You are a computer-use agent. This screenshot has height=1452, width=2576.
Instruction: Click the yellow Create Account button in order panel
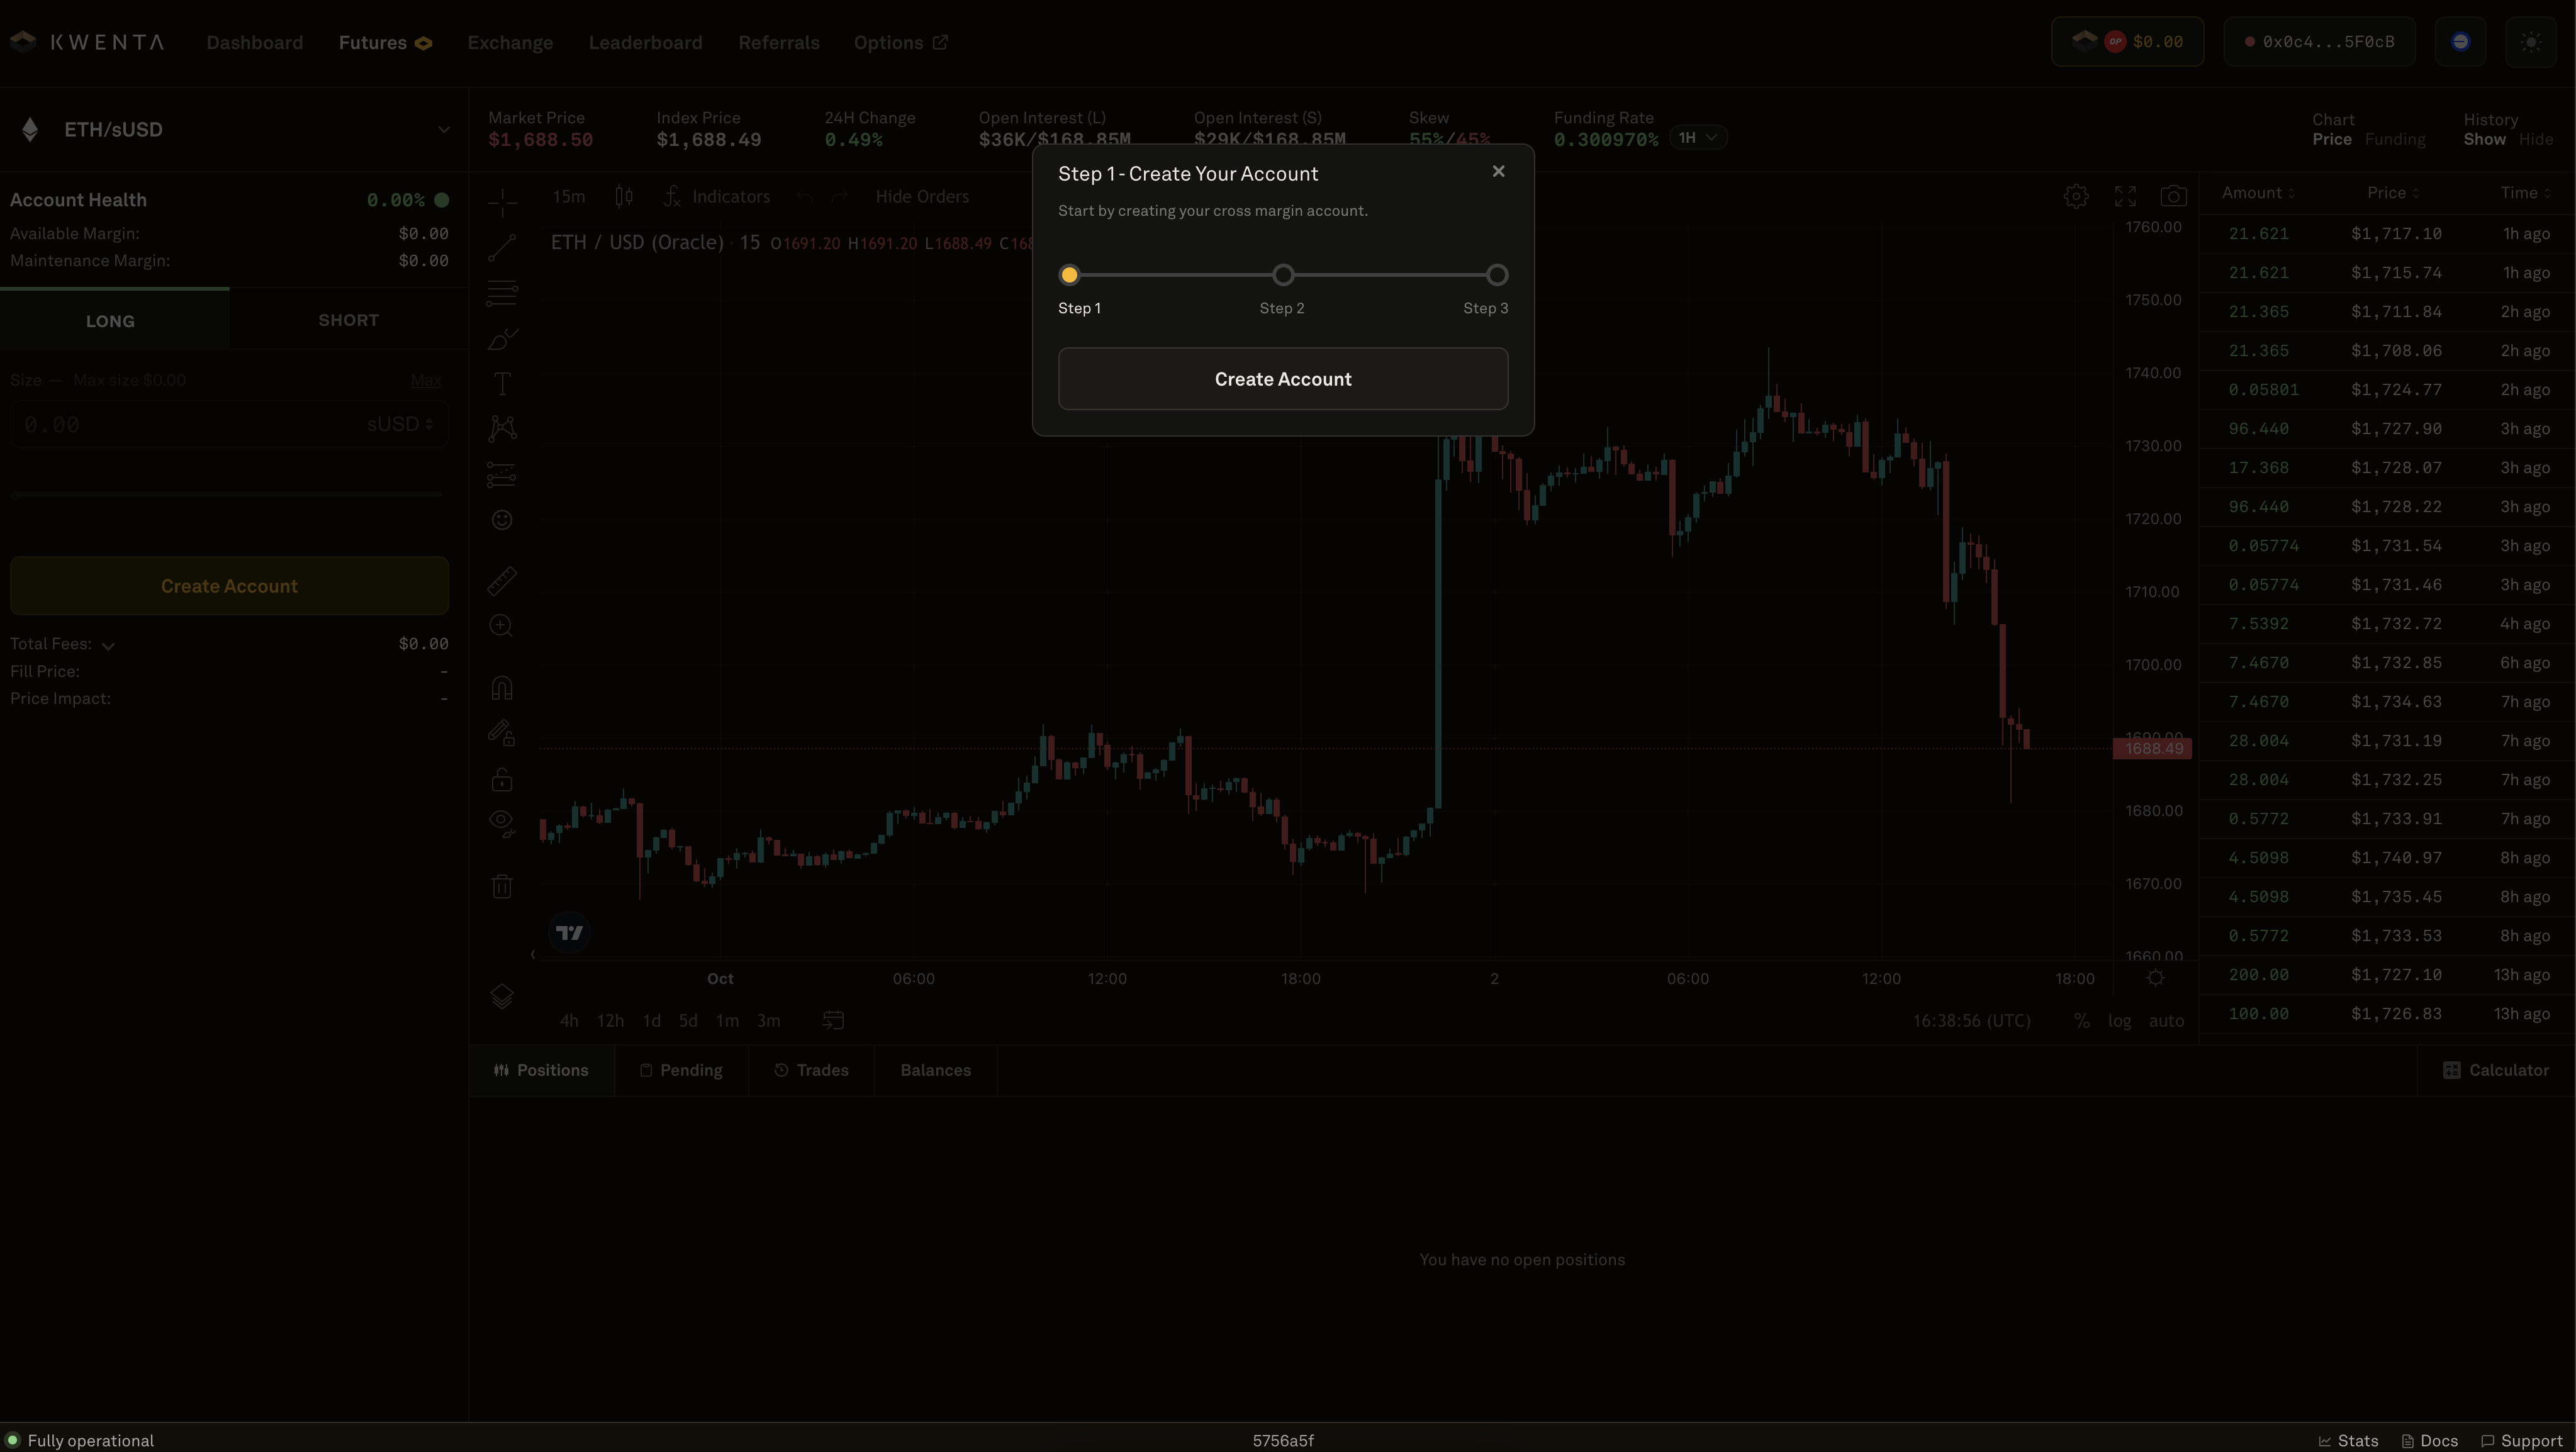pyautogui.click(x=229, y=586)
